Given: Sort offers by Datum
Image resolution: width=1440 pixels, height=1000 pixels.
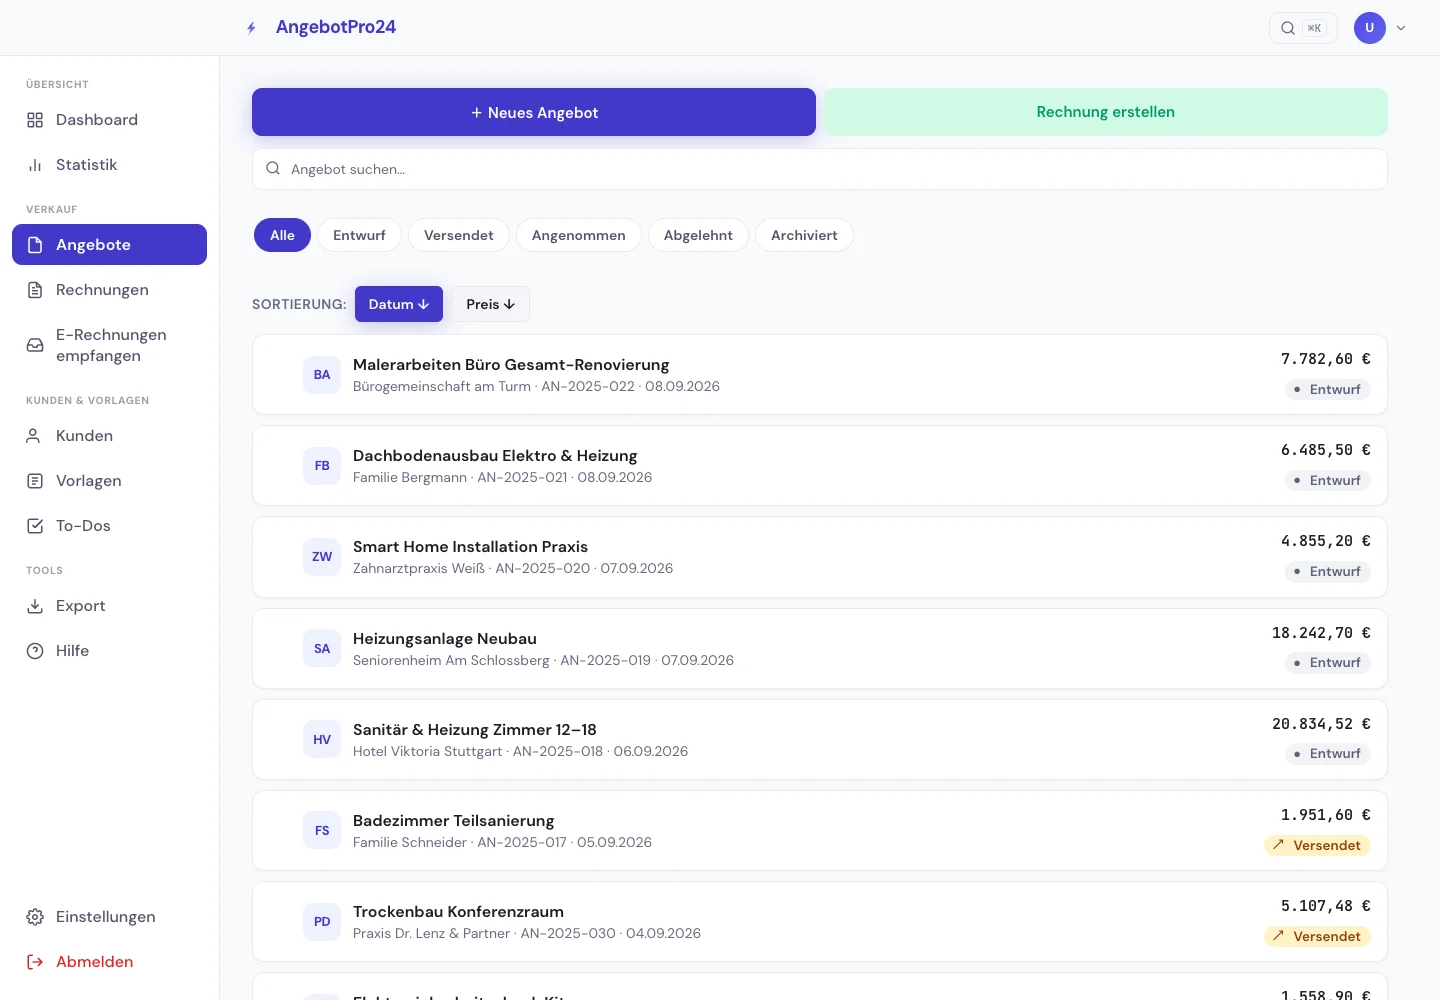Looking at the screenshot, I should (399, 304).
